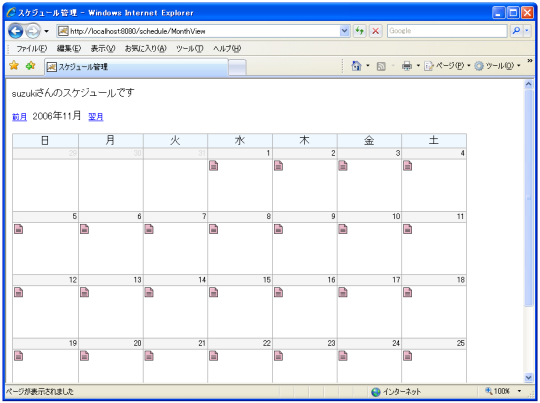The height and width of the screenshot is (403, 540).
Task: Click the Stop loading X icon
Action: pyautogui.click(x=376, y=31)
